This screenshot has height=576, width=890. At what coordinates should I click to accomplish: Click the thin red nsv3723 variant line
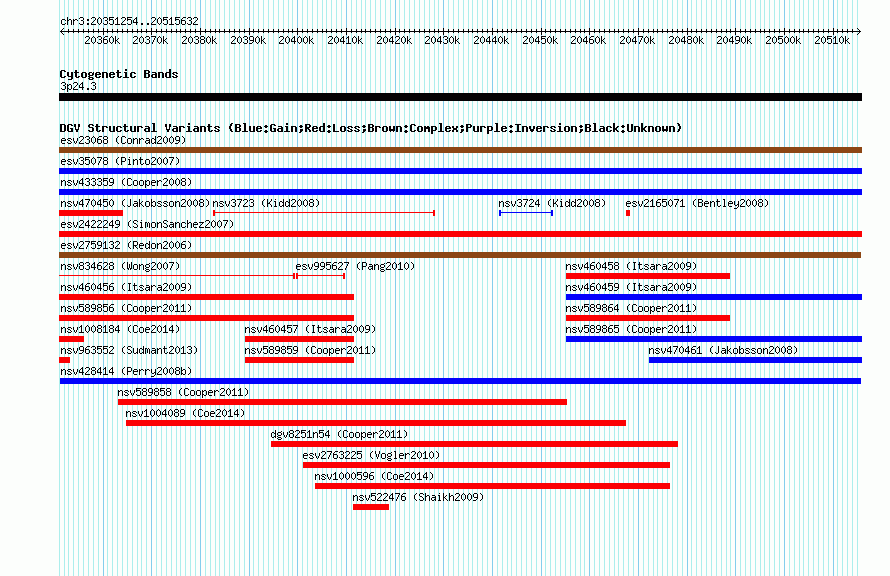point(324,213)
